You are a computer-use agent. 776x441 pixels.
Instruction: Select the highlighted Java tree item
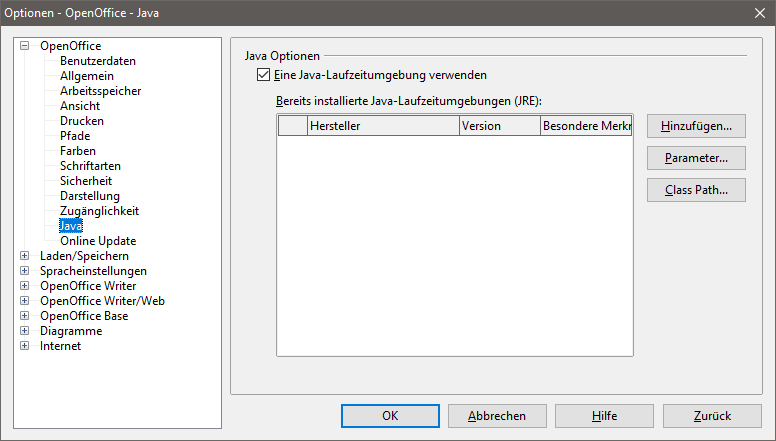[x=71, y=226]
